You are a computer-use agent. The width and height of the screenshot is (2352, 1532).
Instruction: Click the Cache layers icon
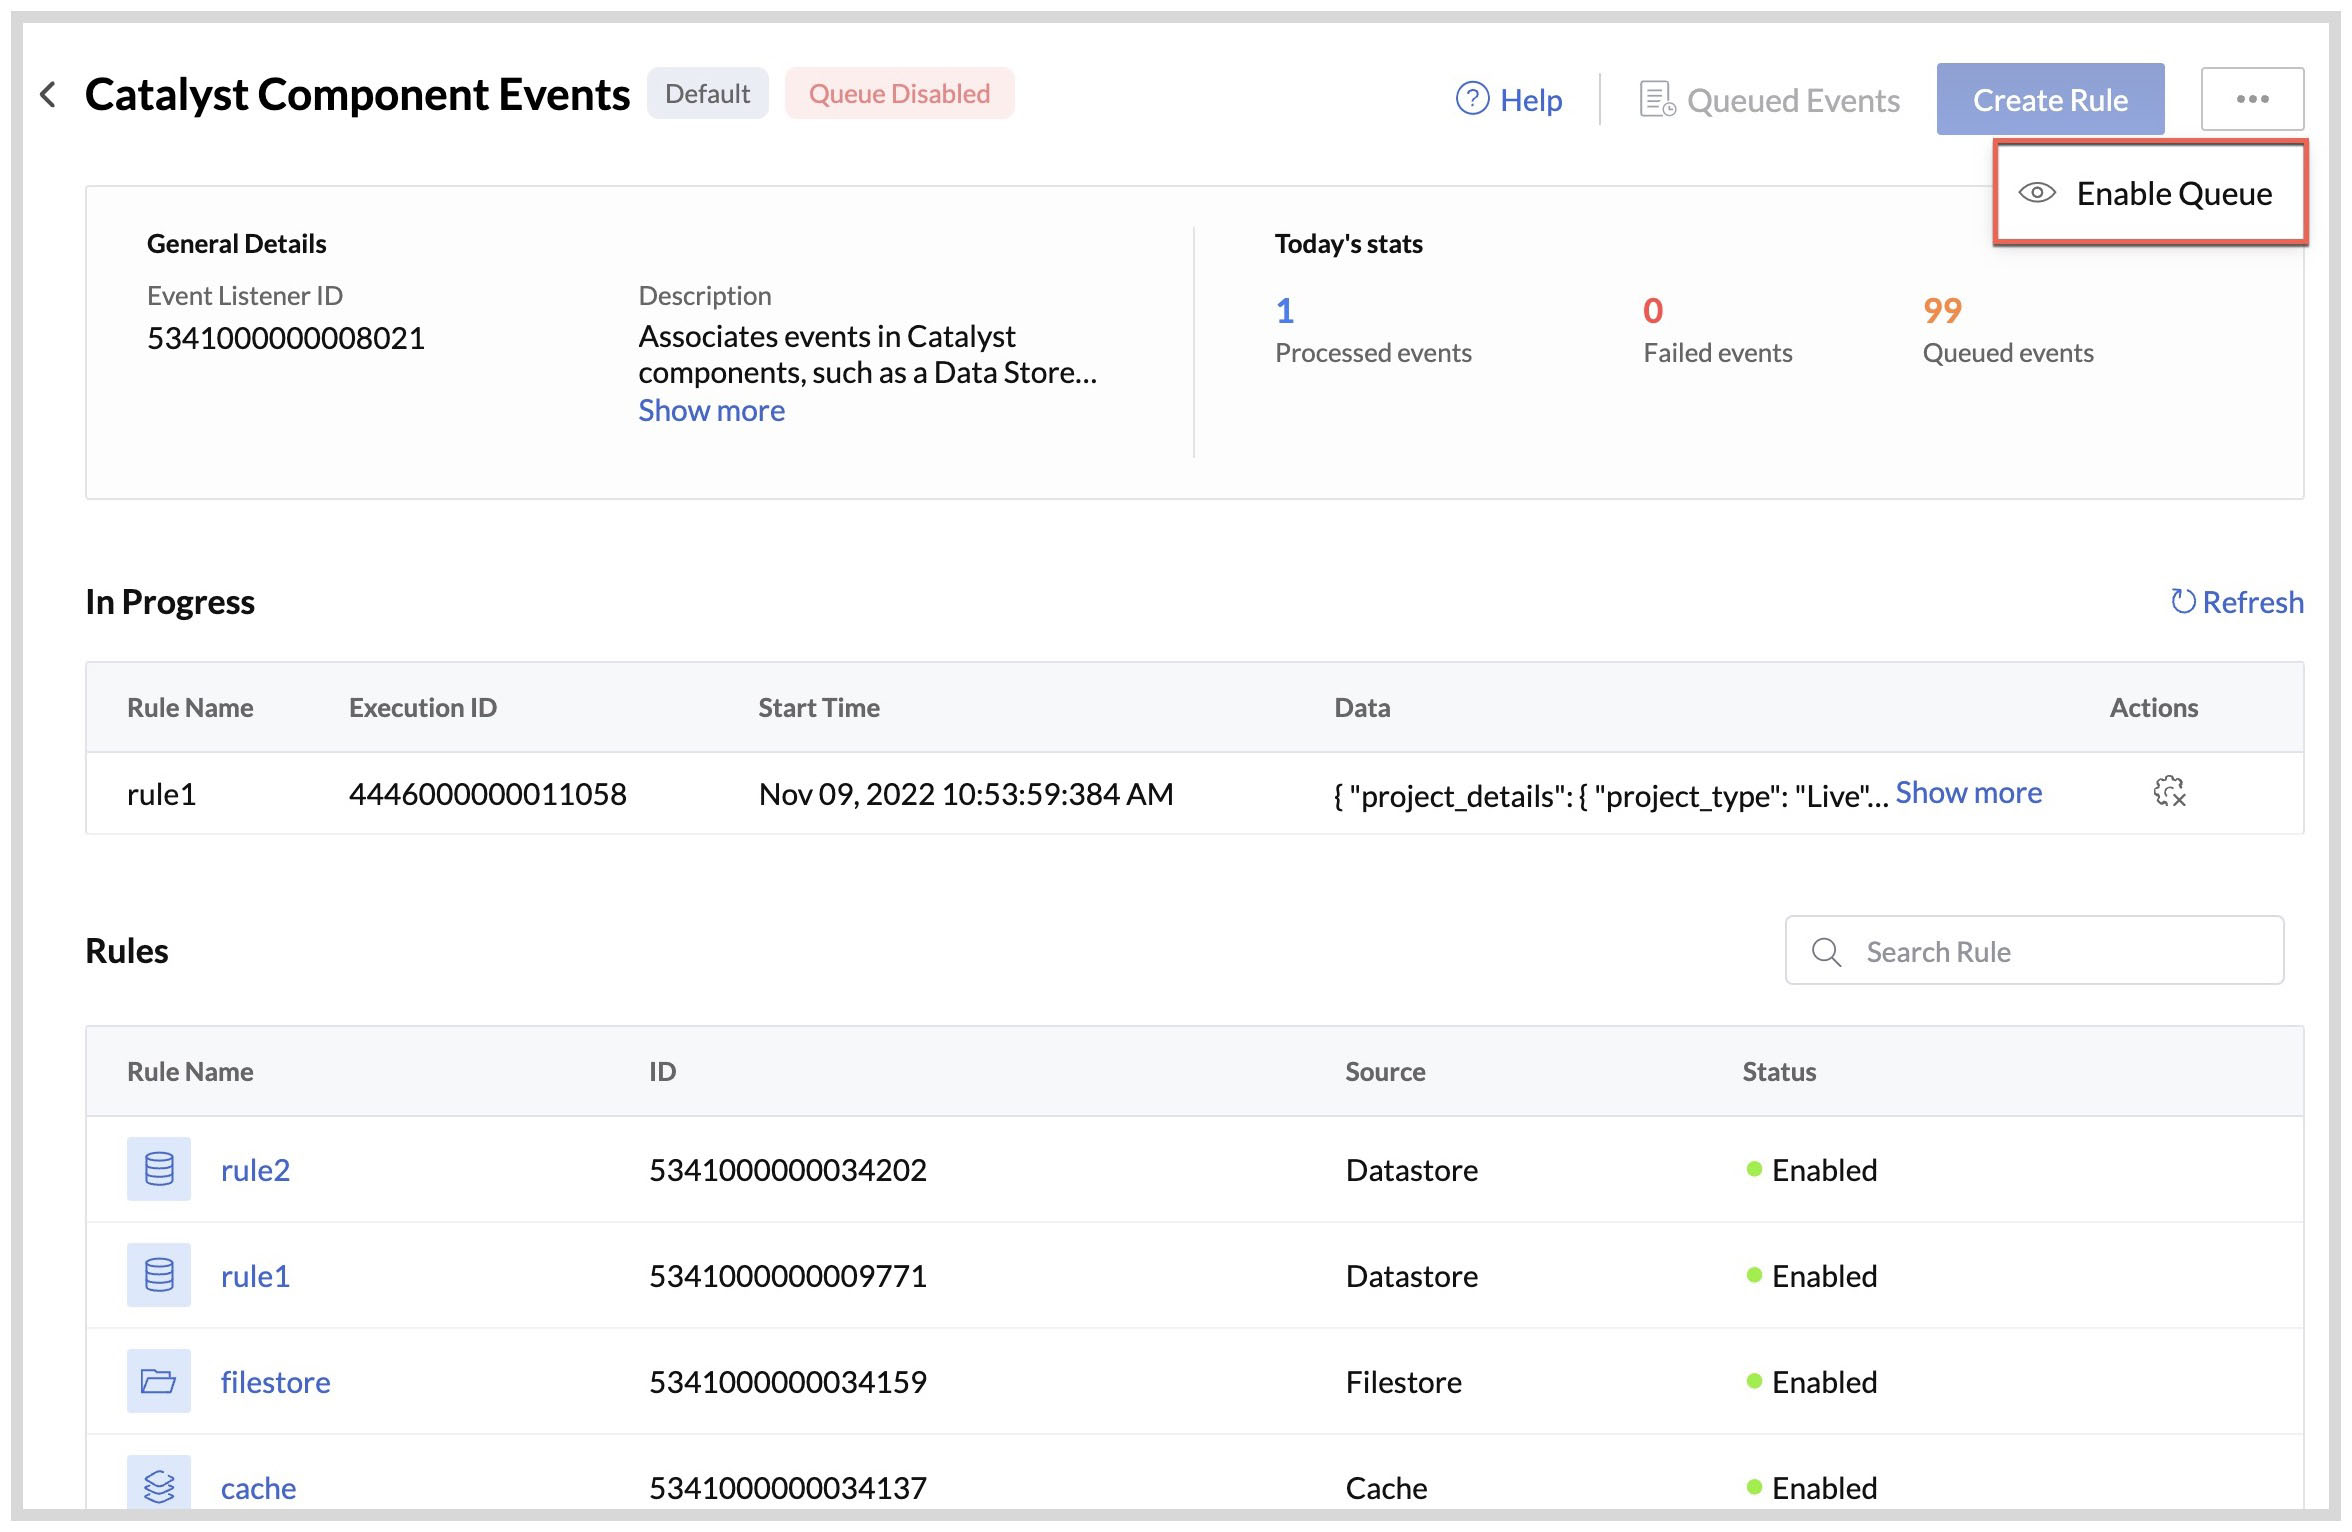coord(159,1485)
